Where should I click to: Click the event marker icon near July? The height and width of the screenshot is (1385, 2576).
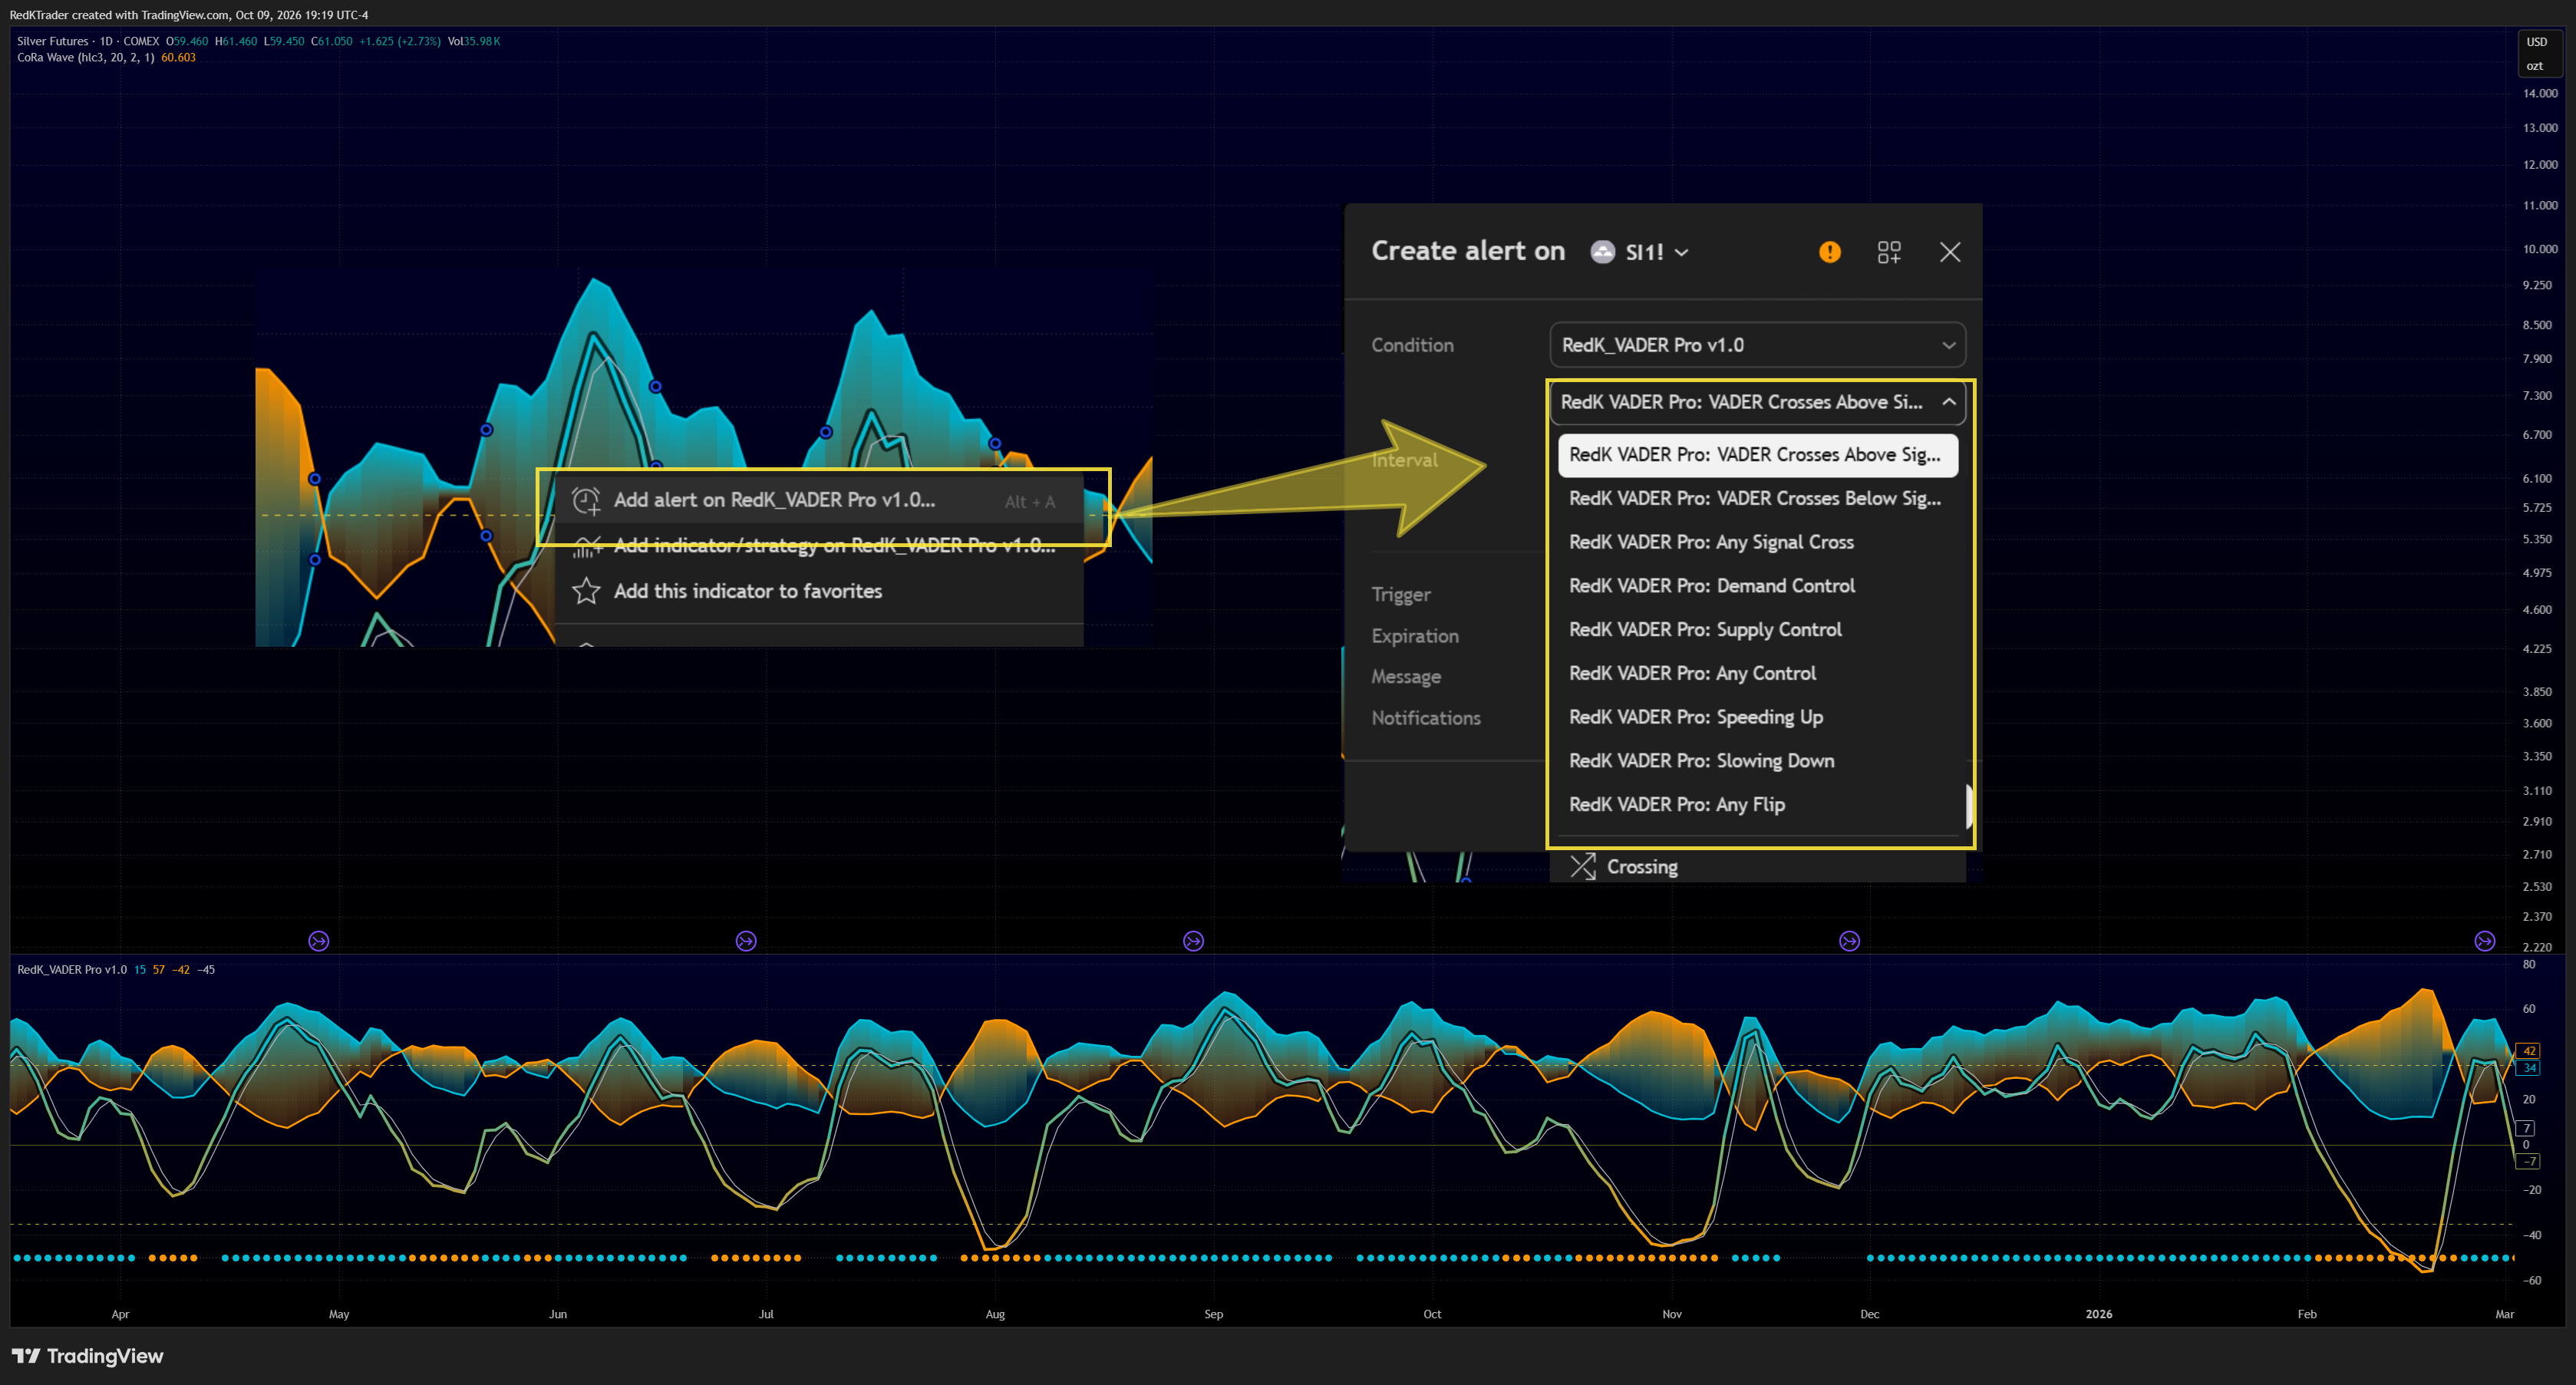[746, 941]
